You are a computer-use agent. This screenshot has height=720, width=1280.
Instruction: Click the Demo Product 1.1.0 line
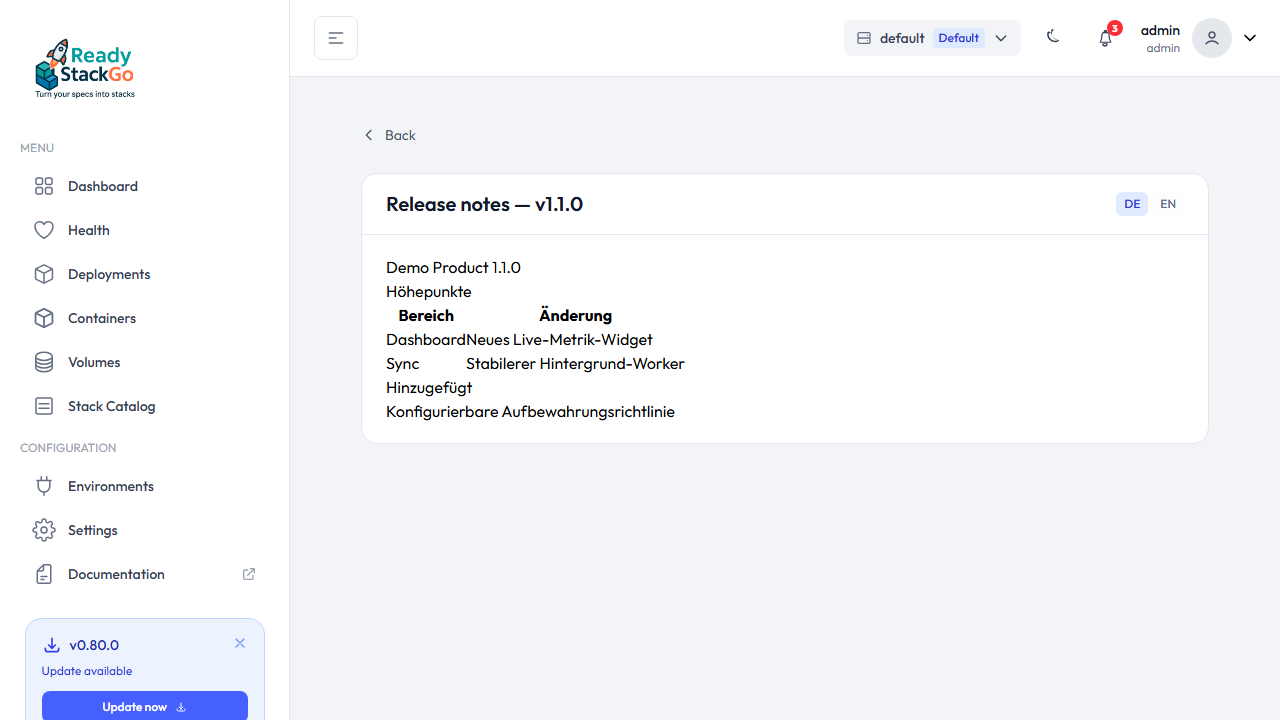[453, 267]
